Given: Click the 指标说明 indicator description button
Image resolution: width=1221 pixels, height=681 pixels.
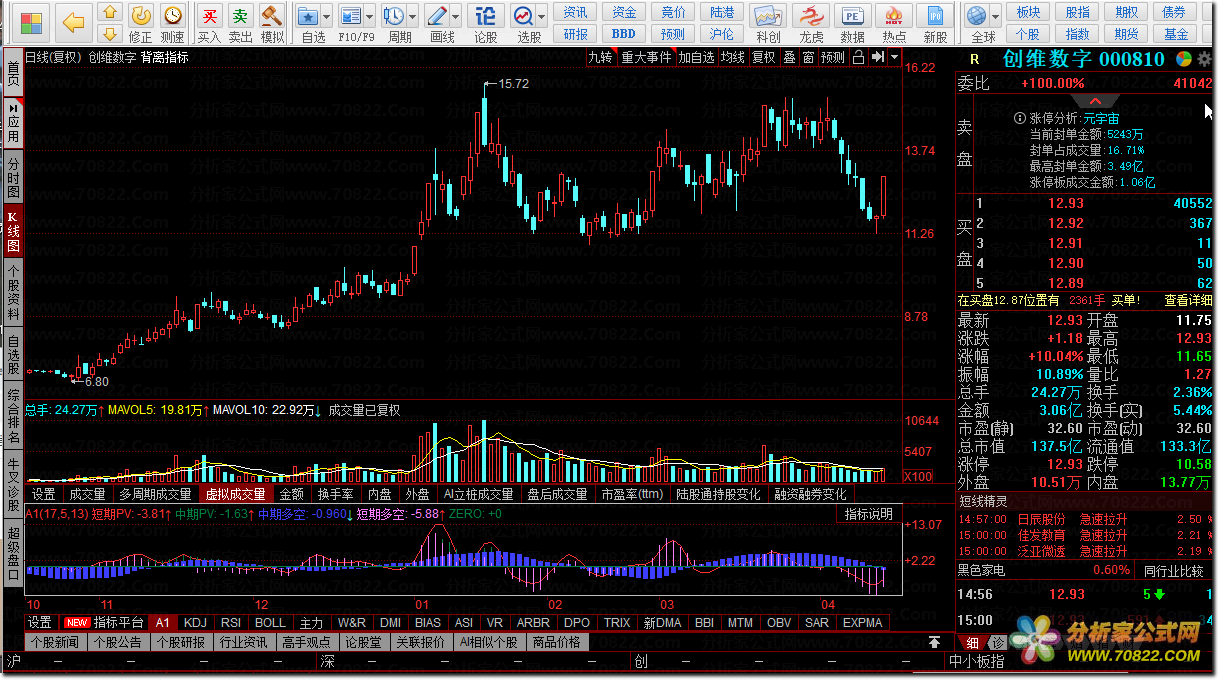Looking at the screenshot, I should [869, 514].
